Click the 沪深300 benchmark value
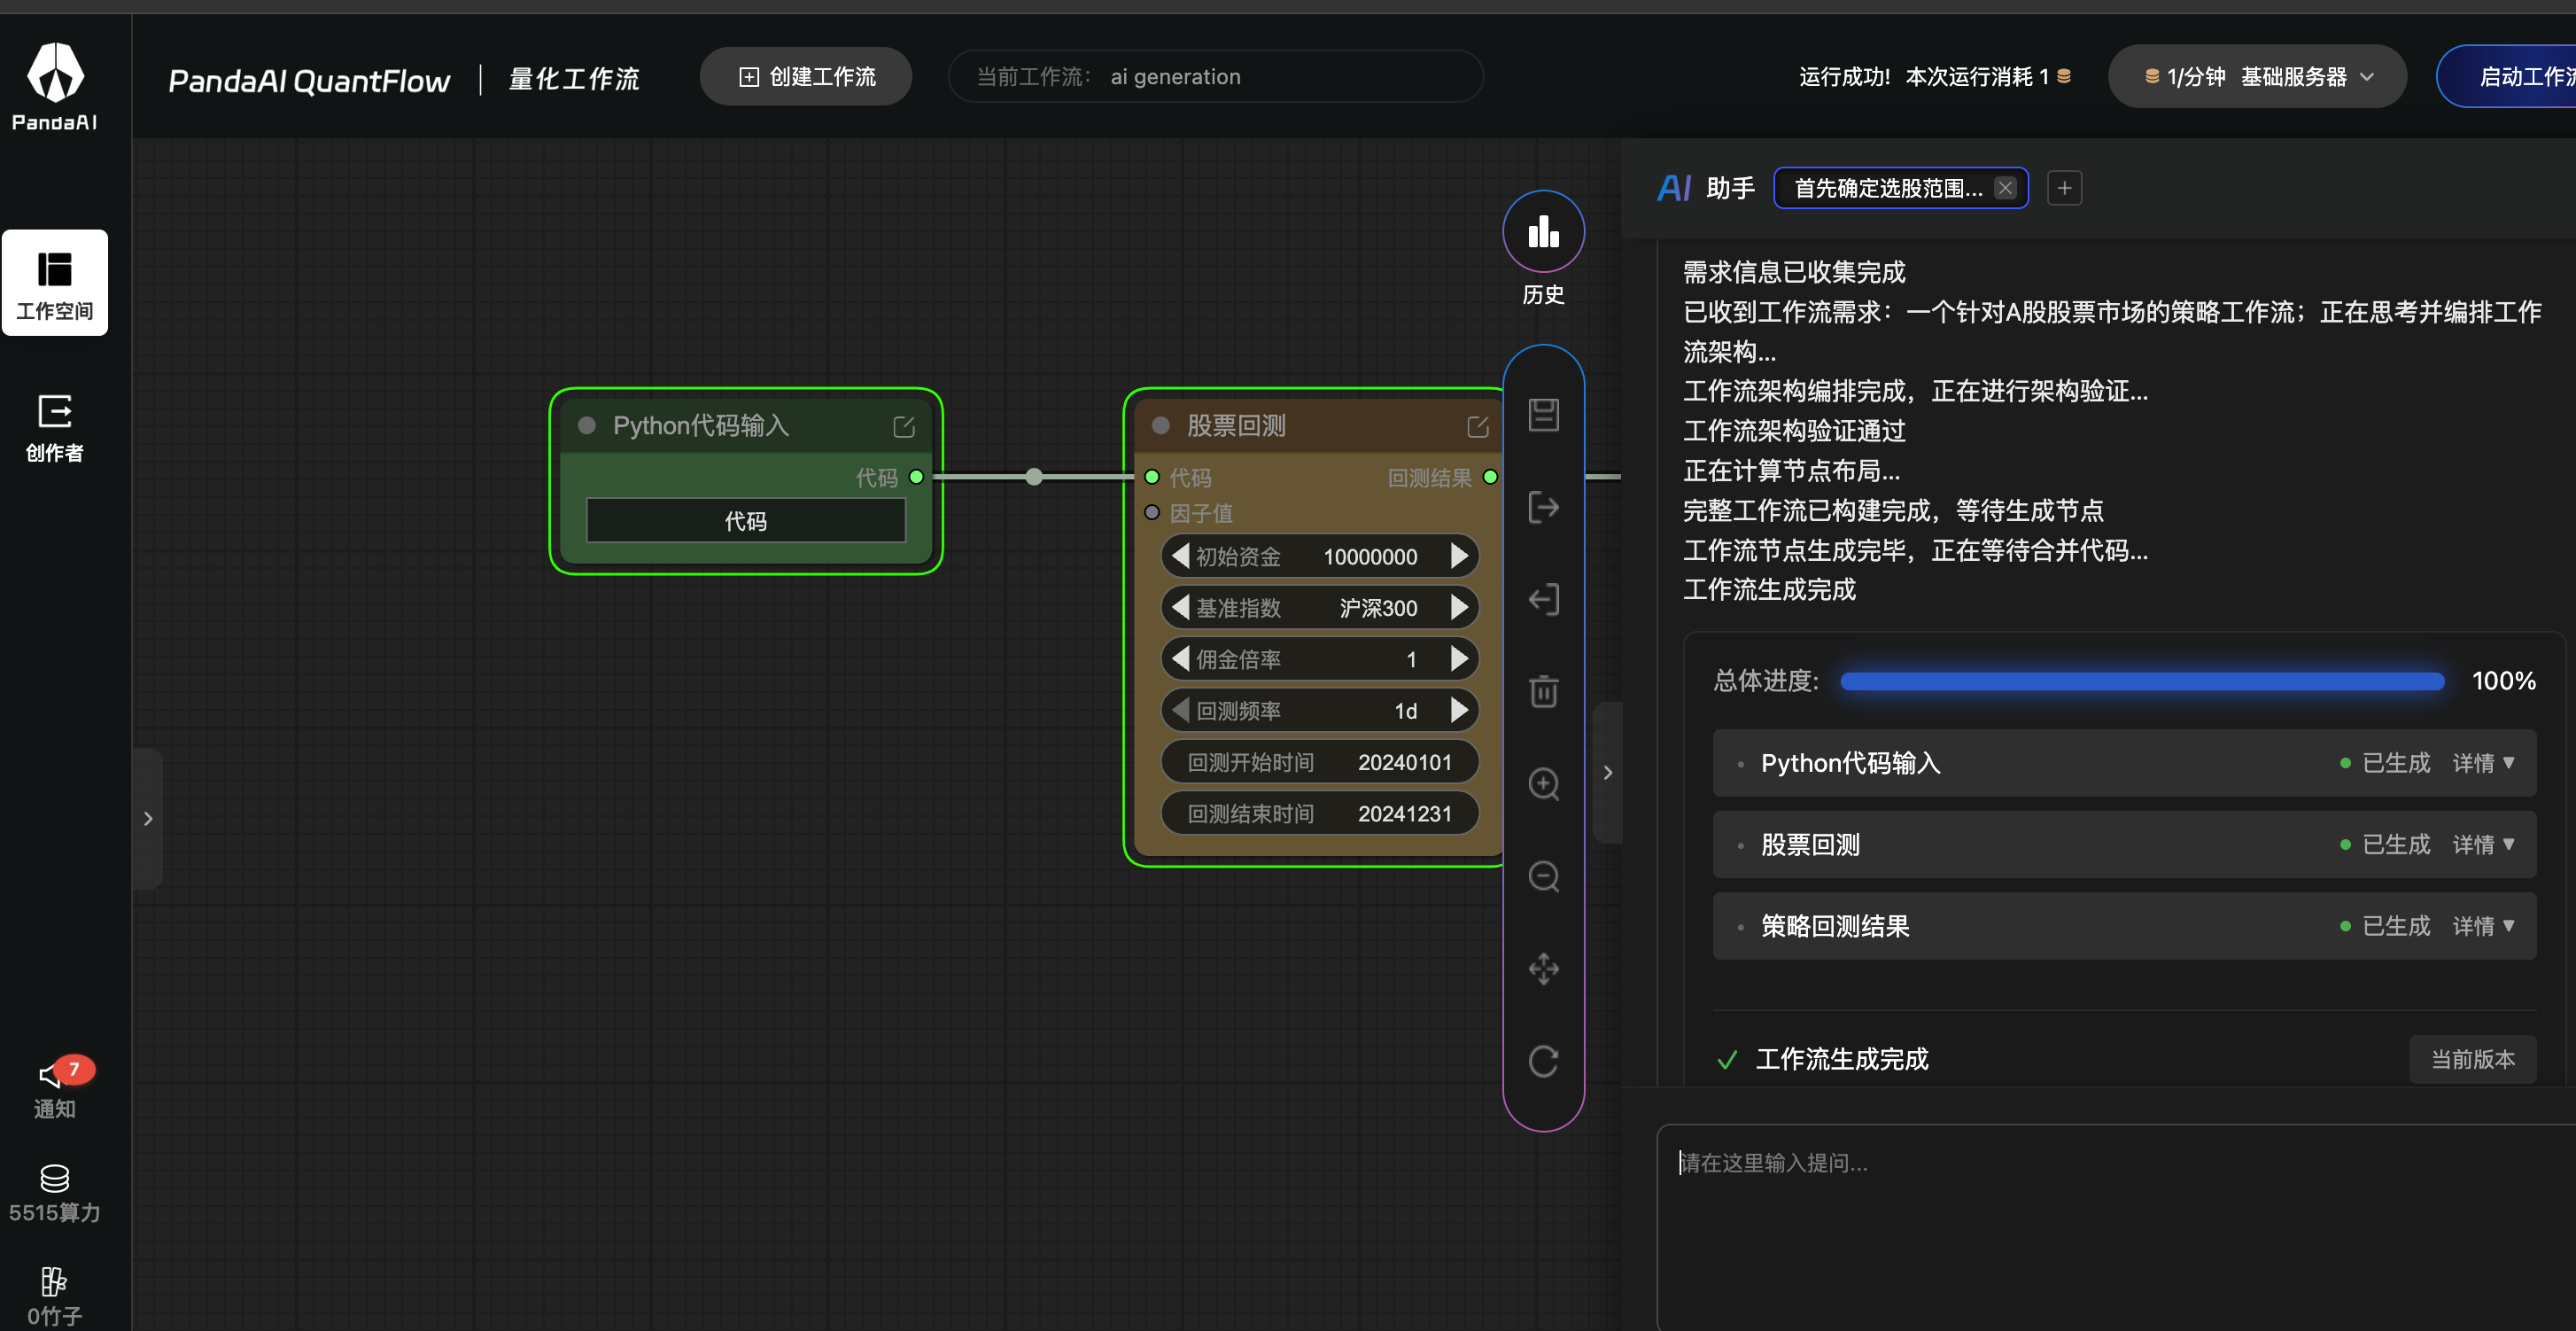The height and width of the screenshot is (1331, 2576). 1378,608
